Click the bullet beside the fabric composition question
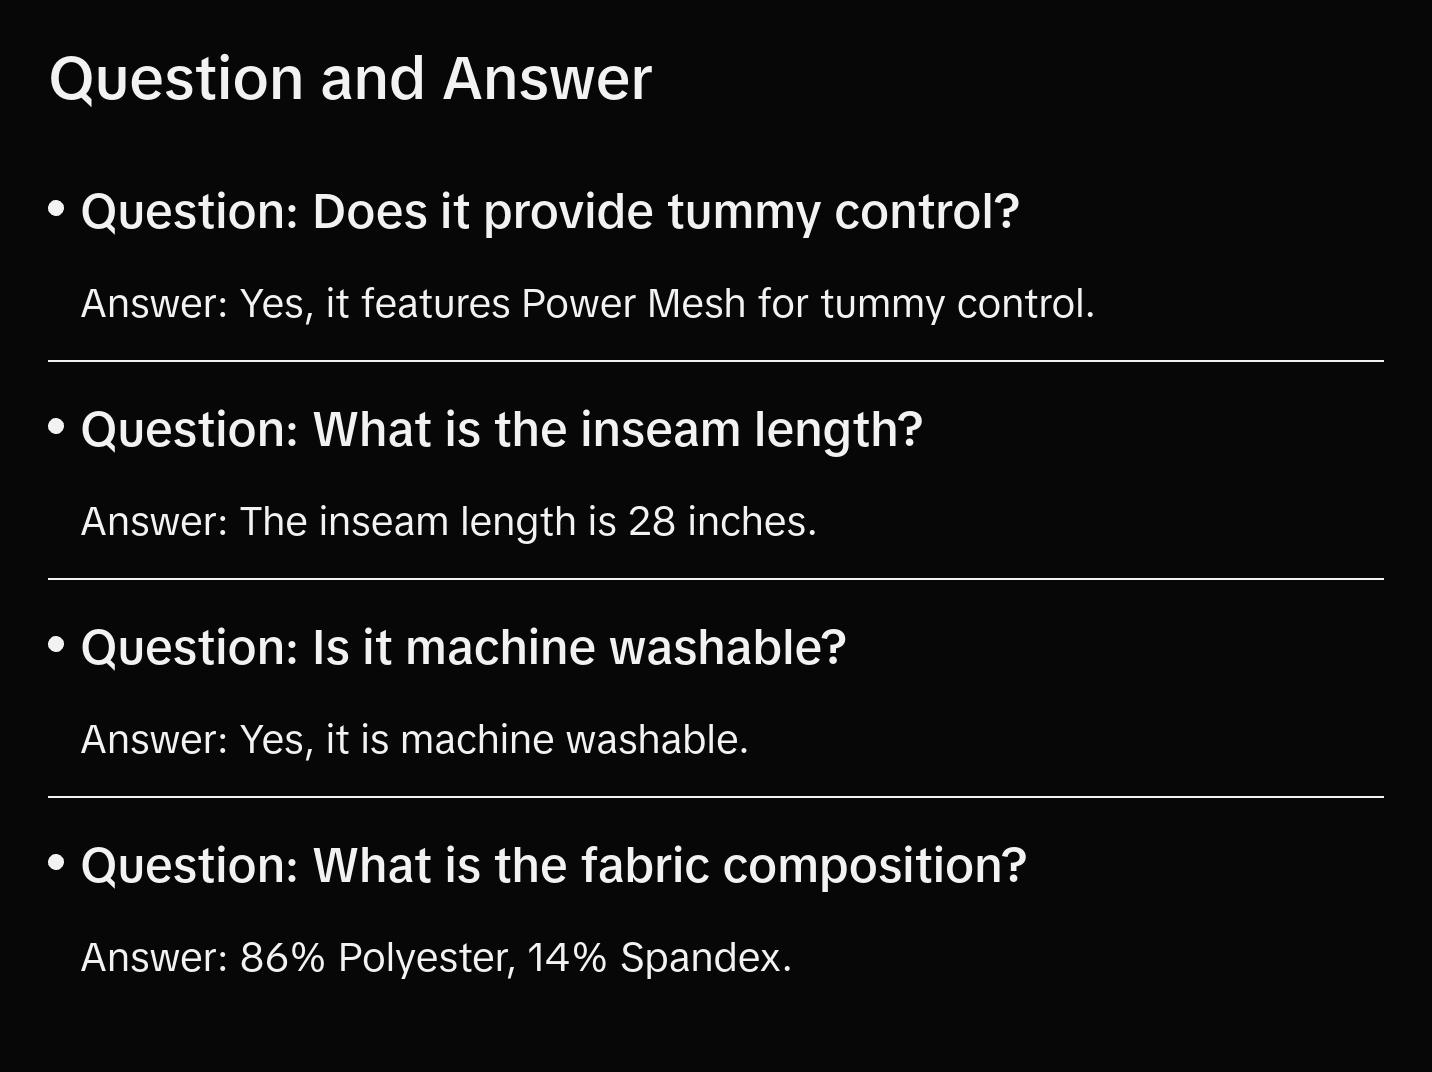The width and height of the screenshot is (1432, 1072). tap(57, 862)
